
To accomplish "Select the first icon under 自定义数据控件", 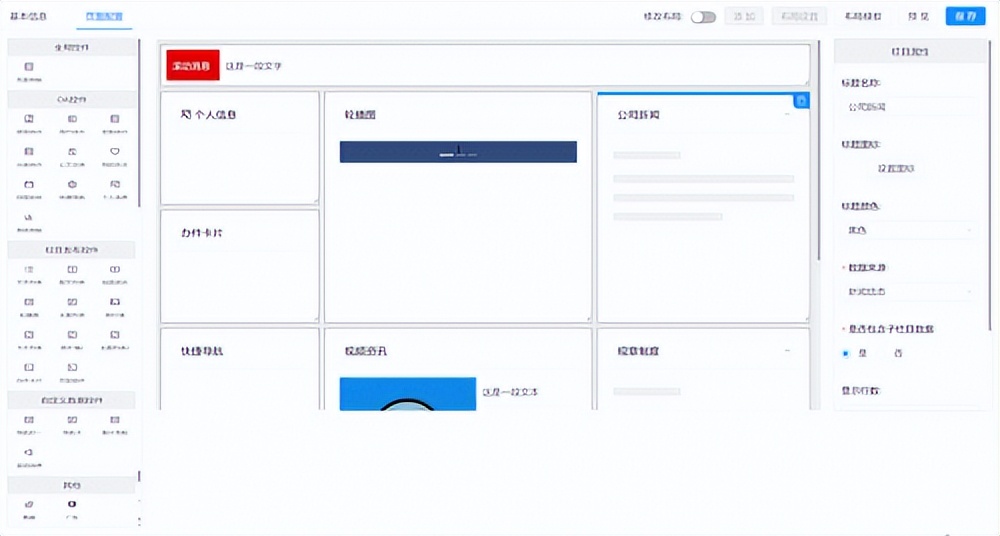I will click(29, 420).
